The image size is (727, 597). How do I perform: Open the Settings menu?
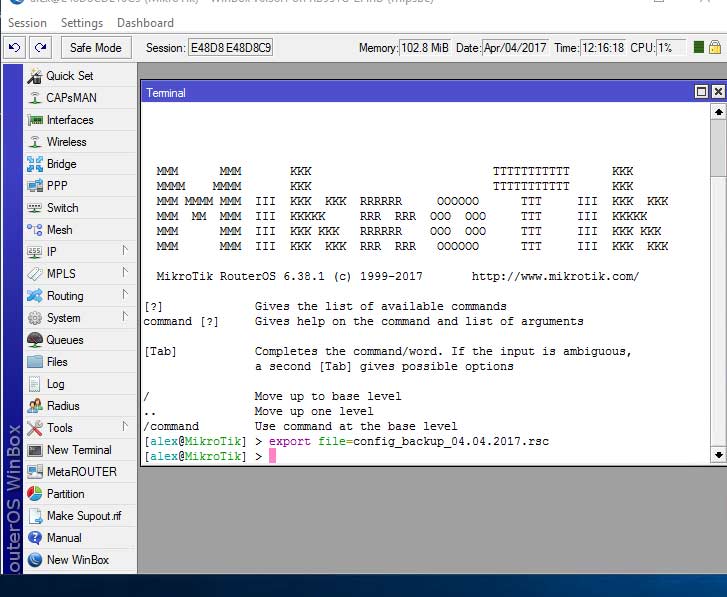click(x=82, y=23)
